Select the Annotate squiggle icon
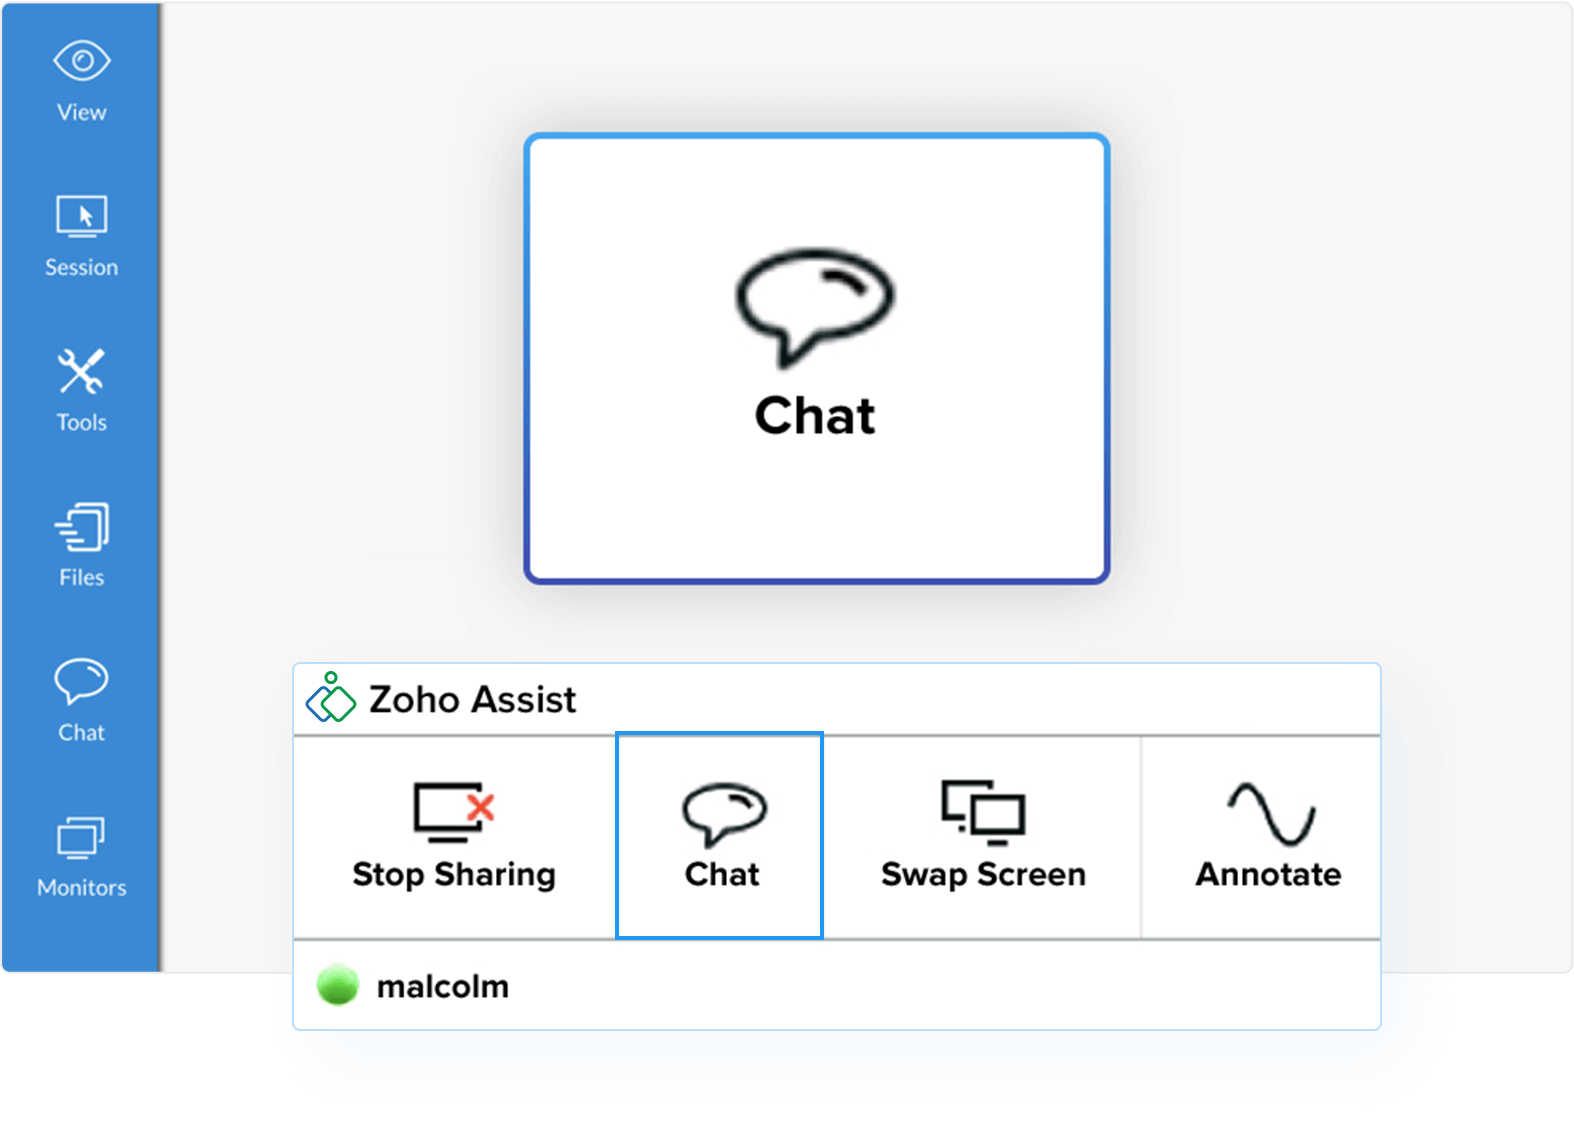This screenshot has width=1574, height=1125. (1270, 813)
